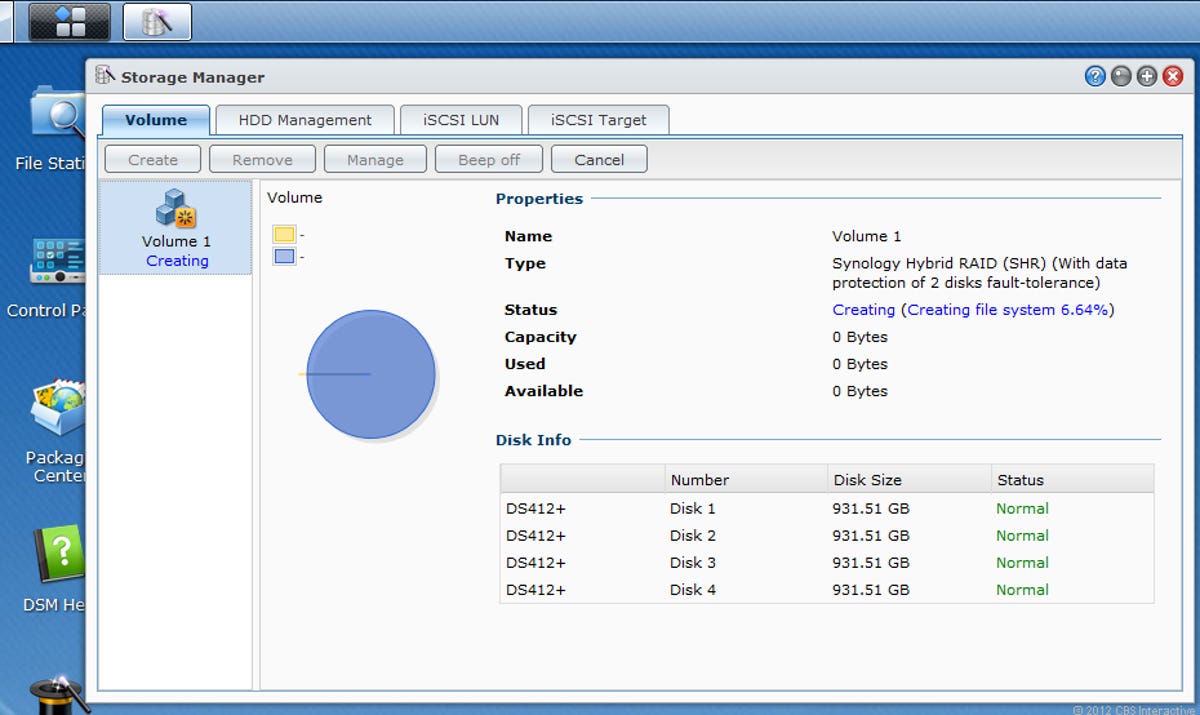This screenshot has height=715, width=1200.
Task: Click the volume usage pie chart
Action: (x=371, y=374)
